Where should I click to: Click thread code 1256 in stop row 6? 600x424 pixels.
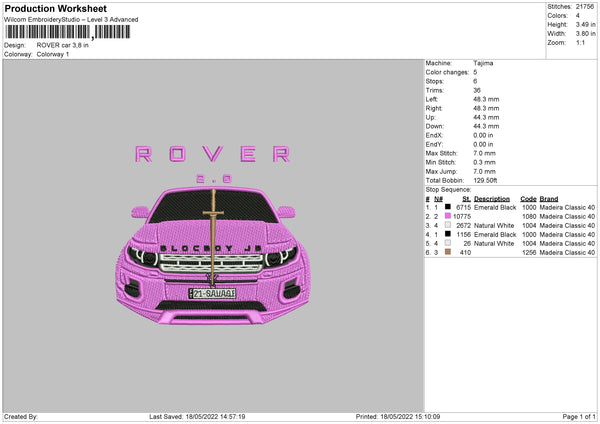tap(529, 253)
